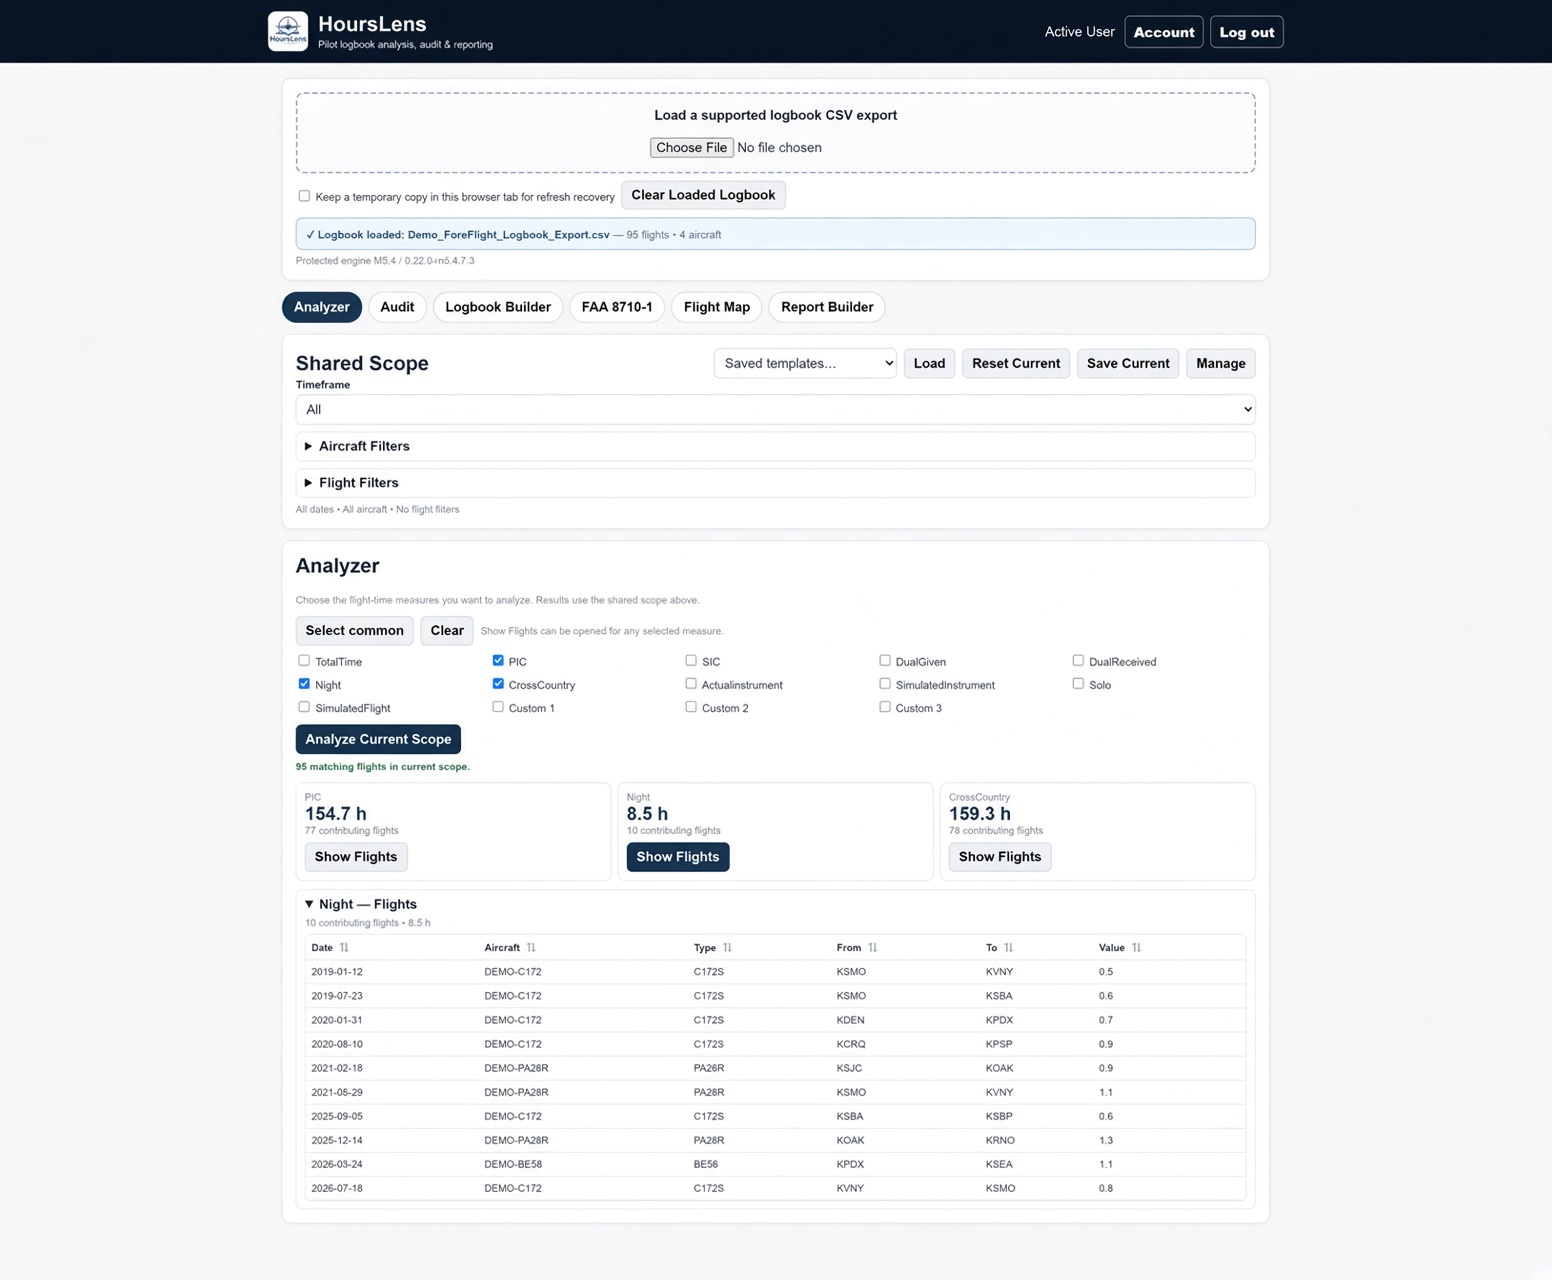The height and width of the screenshot is (1280, 1552).
Task: Click the logbook loaded status message
Action: [775, 234]
